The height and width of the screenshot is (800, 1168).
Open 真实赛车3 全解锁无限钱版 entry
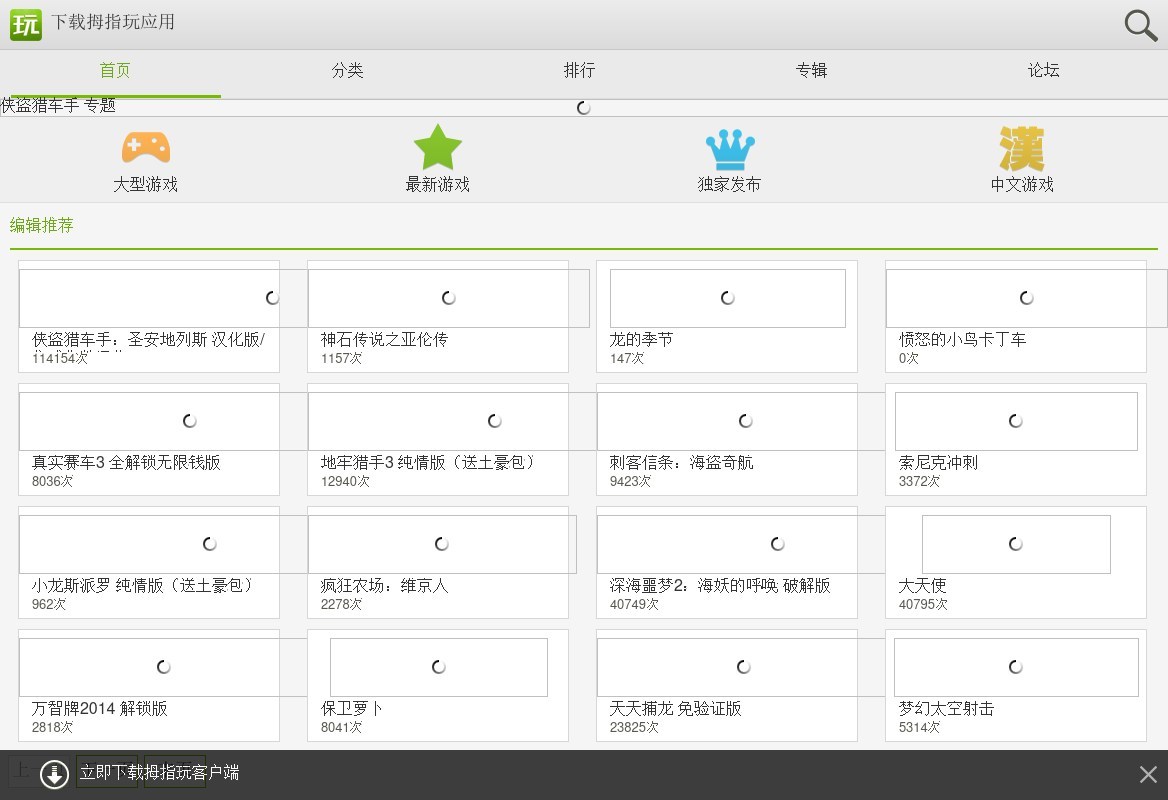126,463
